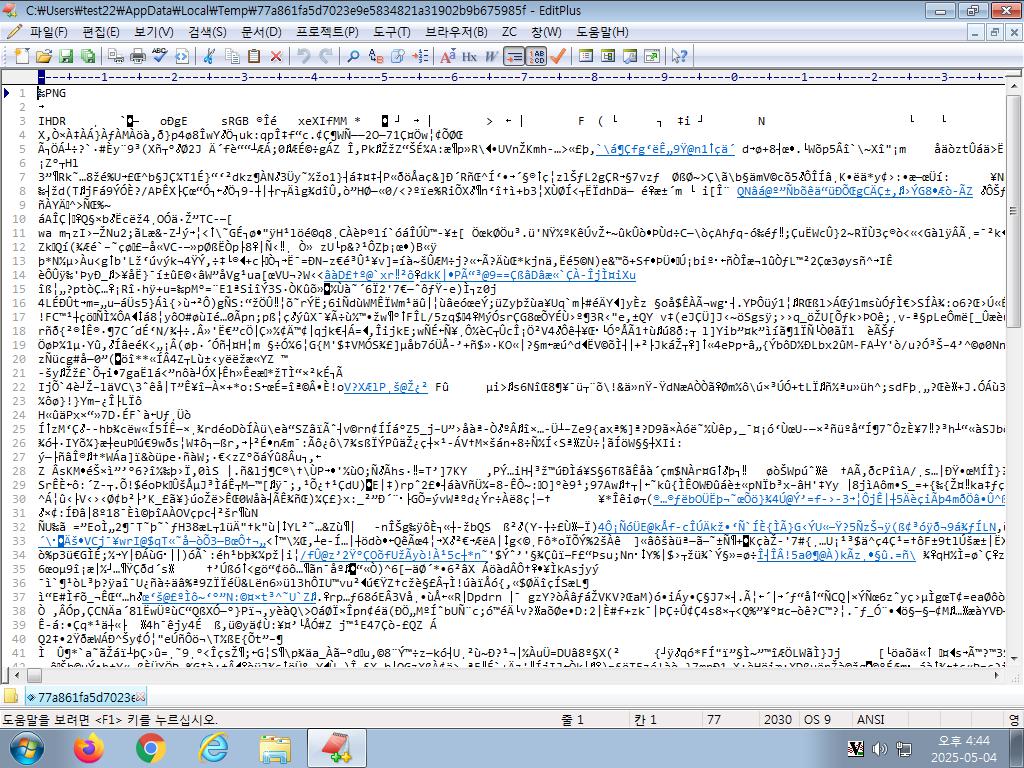
Task: Create a new document with the New icon
Action: 22,56
